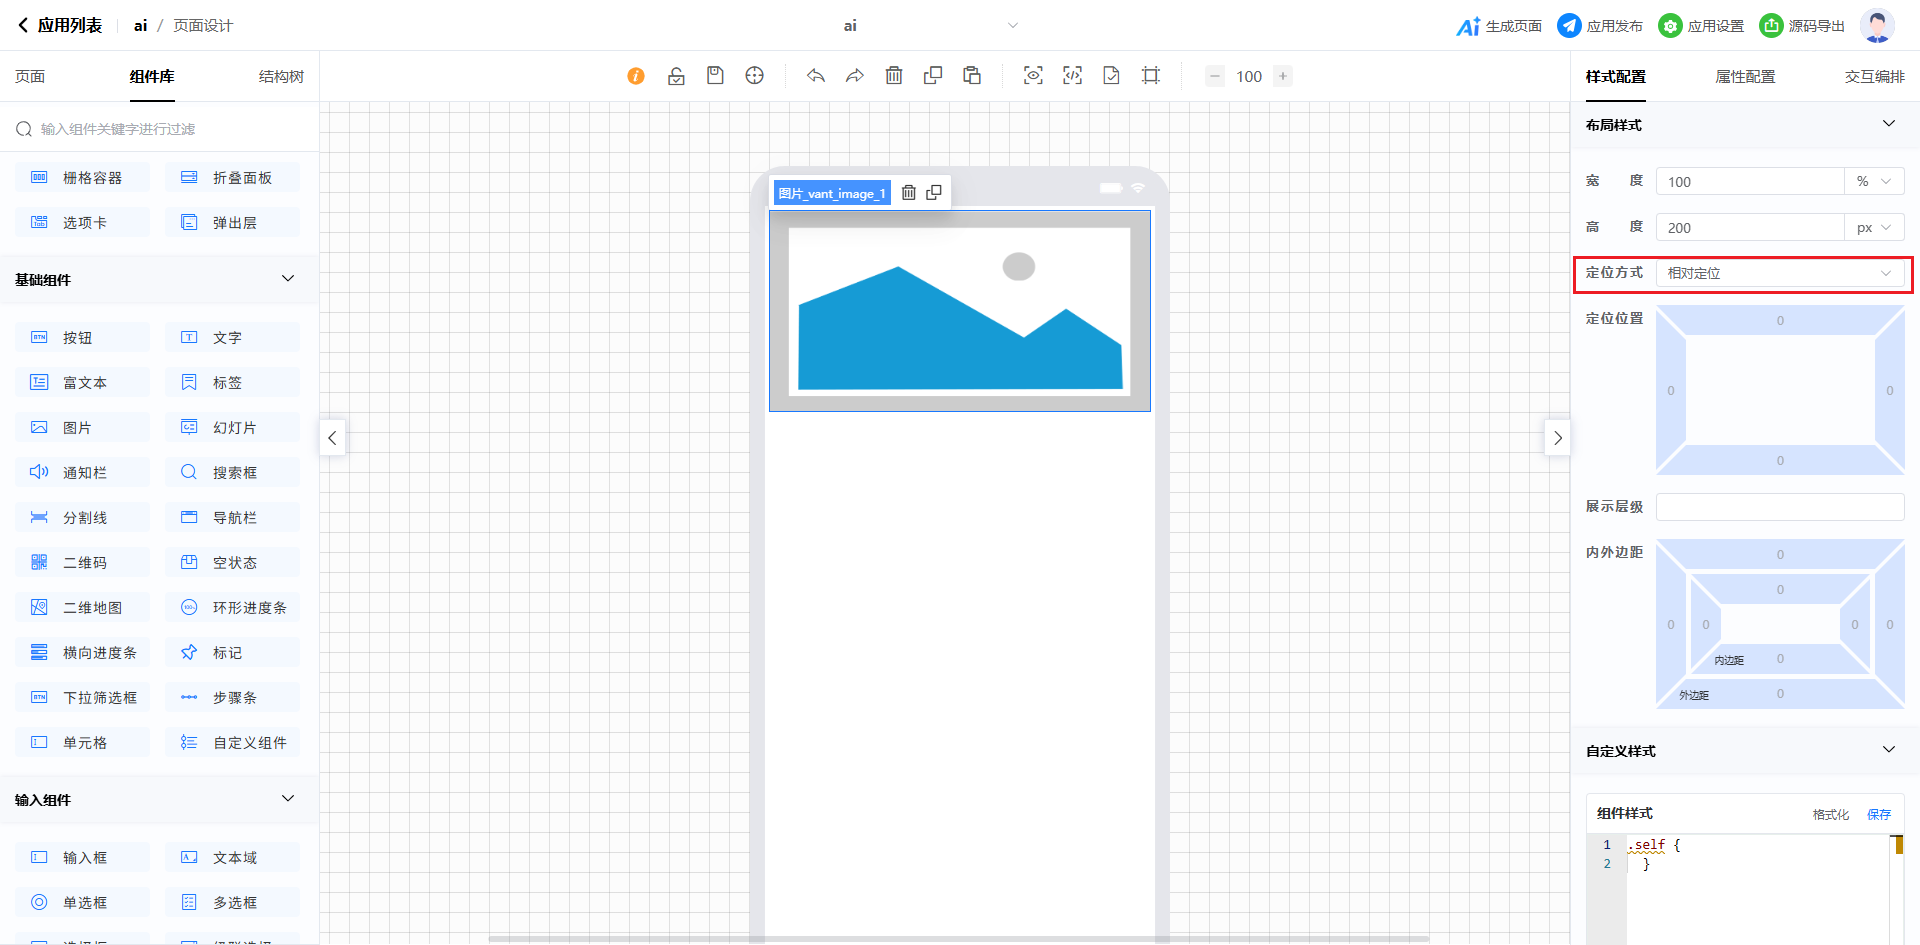This screenshot has width=1920, height=945.
Task: Collapse the 布局样式 section
Action: click(1888, 124)
